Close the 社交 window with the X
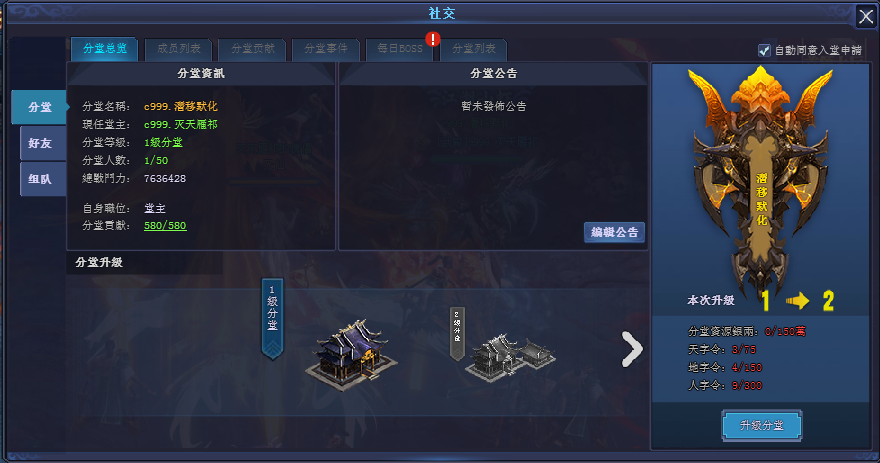Image resolution: width=880 pixels, height=463 pixels. point(865,16)
